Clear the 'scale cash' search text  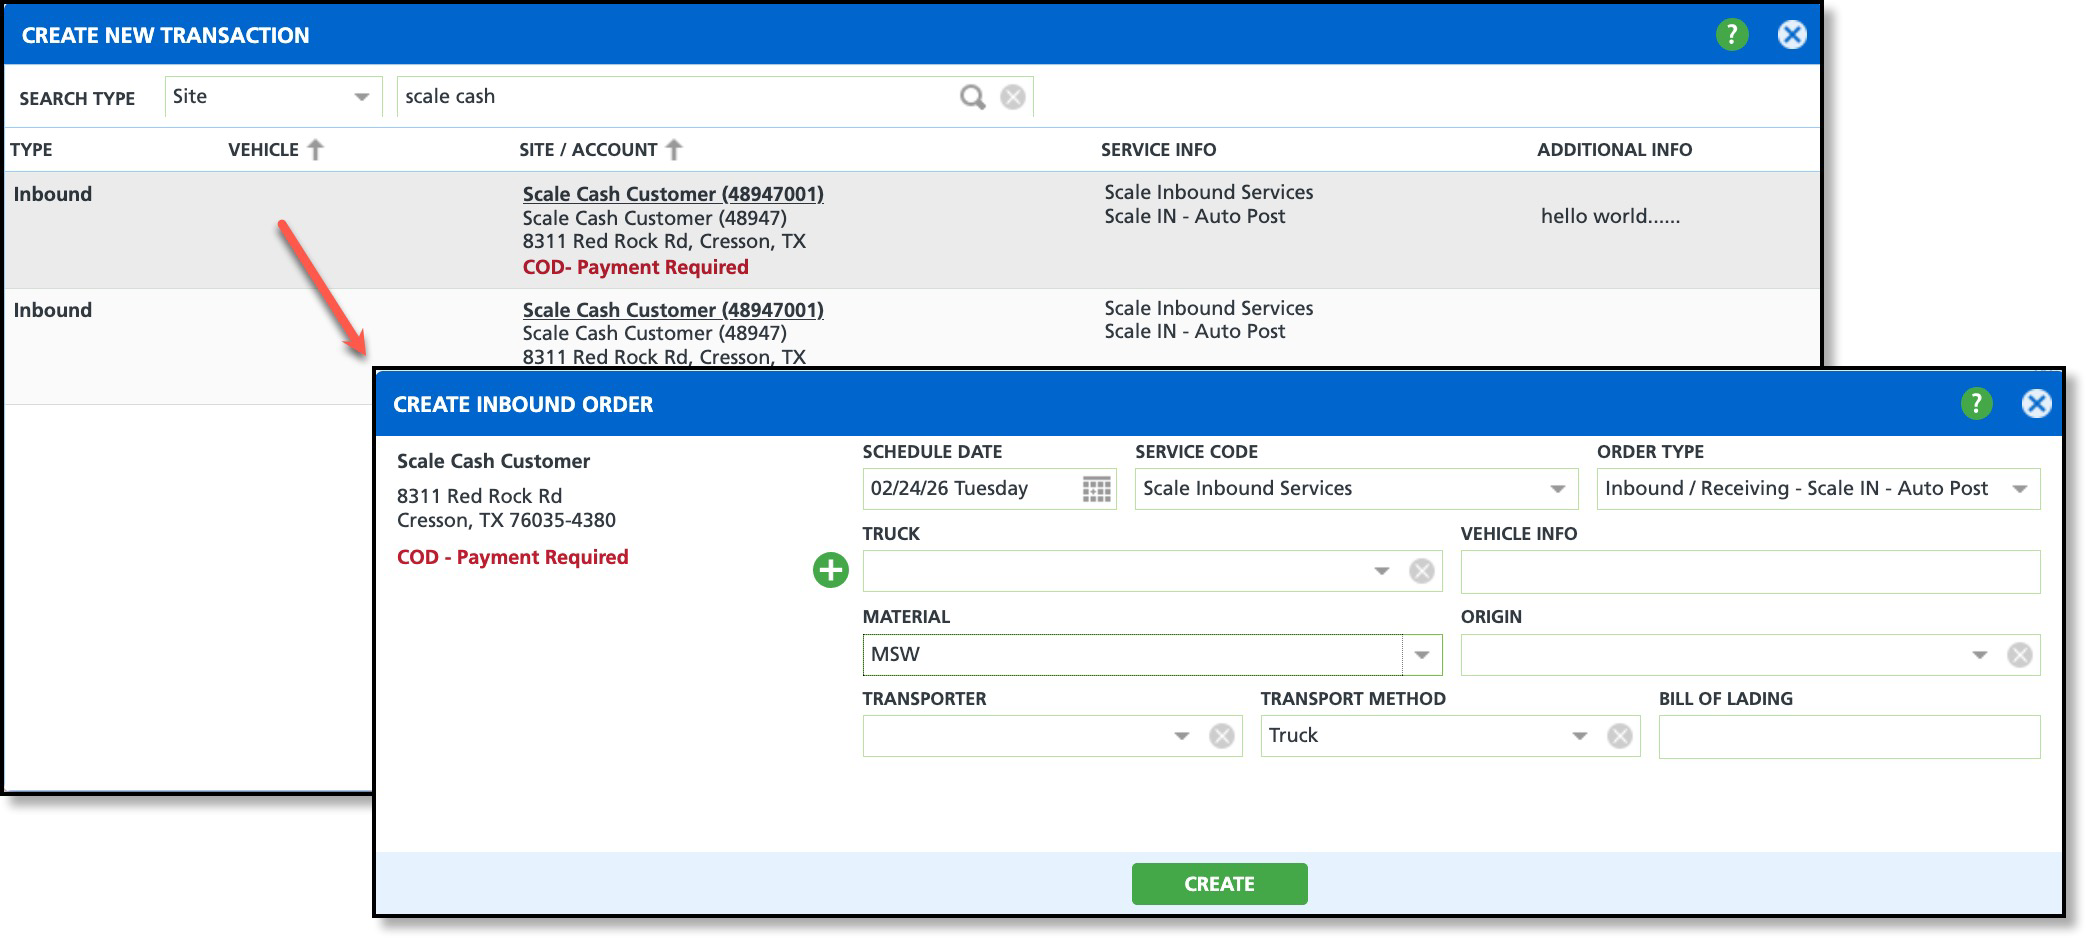coord(1013,97)
